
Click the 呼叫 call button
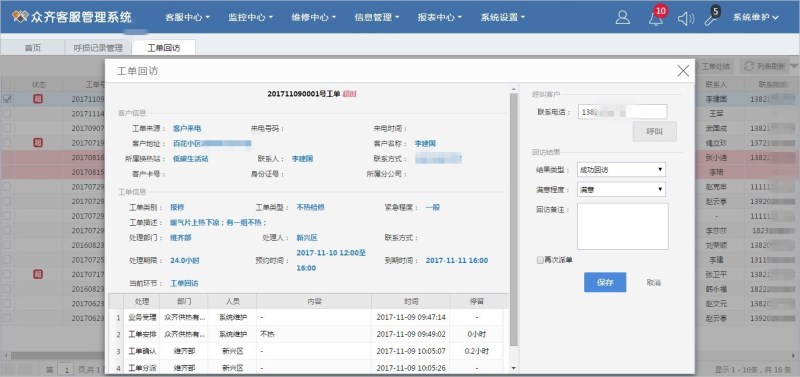pyautogui.click(x=655, y=132)
